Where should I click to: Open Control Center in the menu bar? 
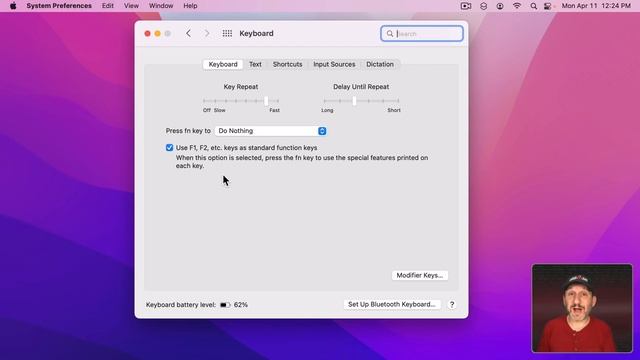click(x=548, y=6)
